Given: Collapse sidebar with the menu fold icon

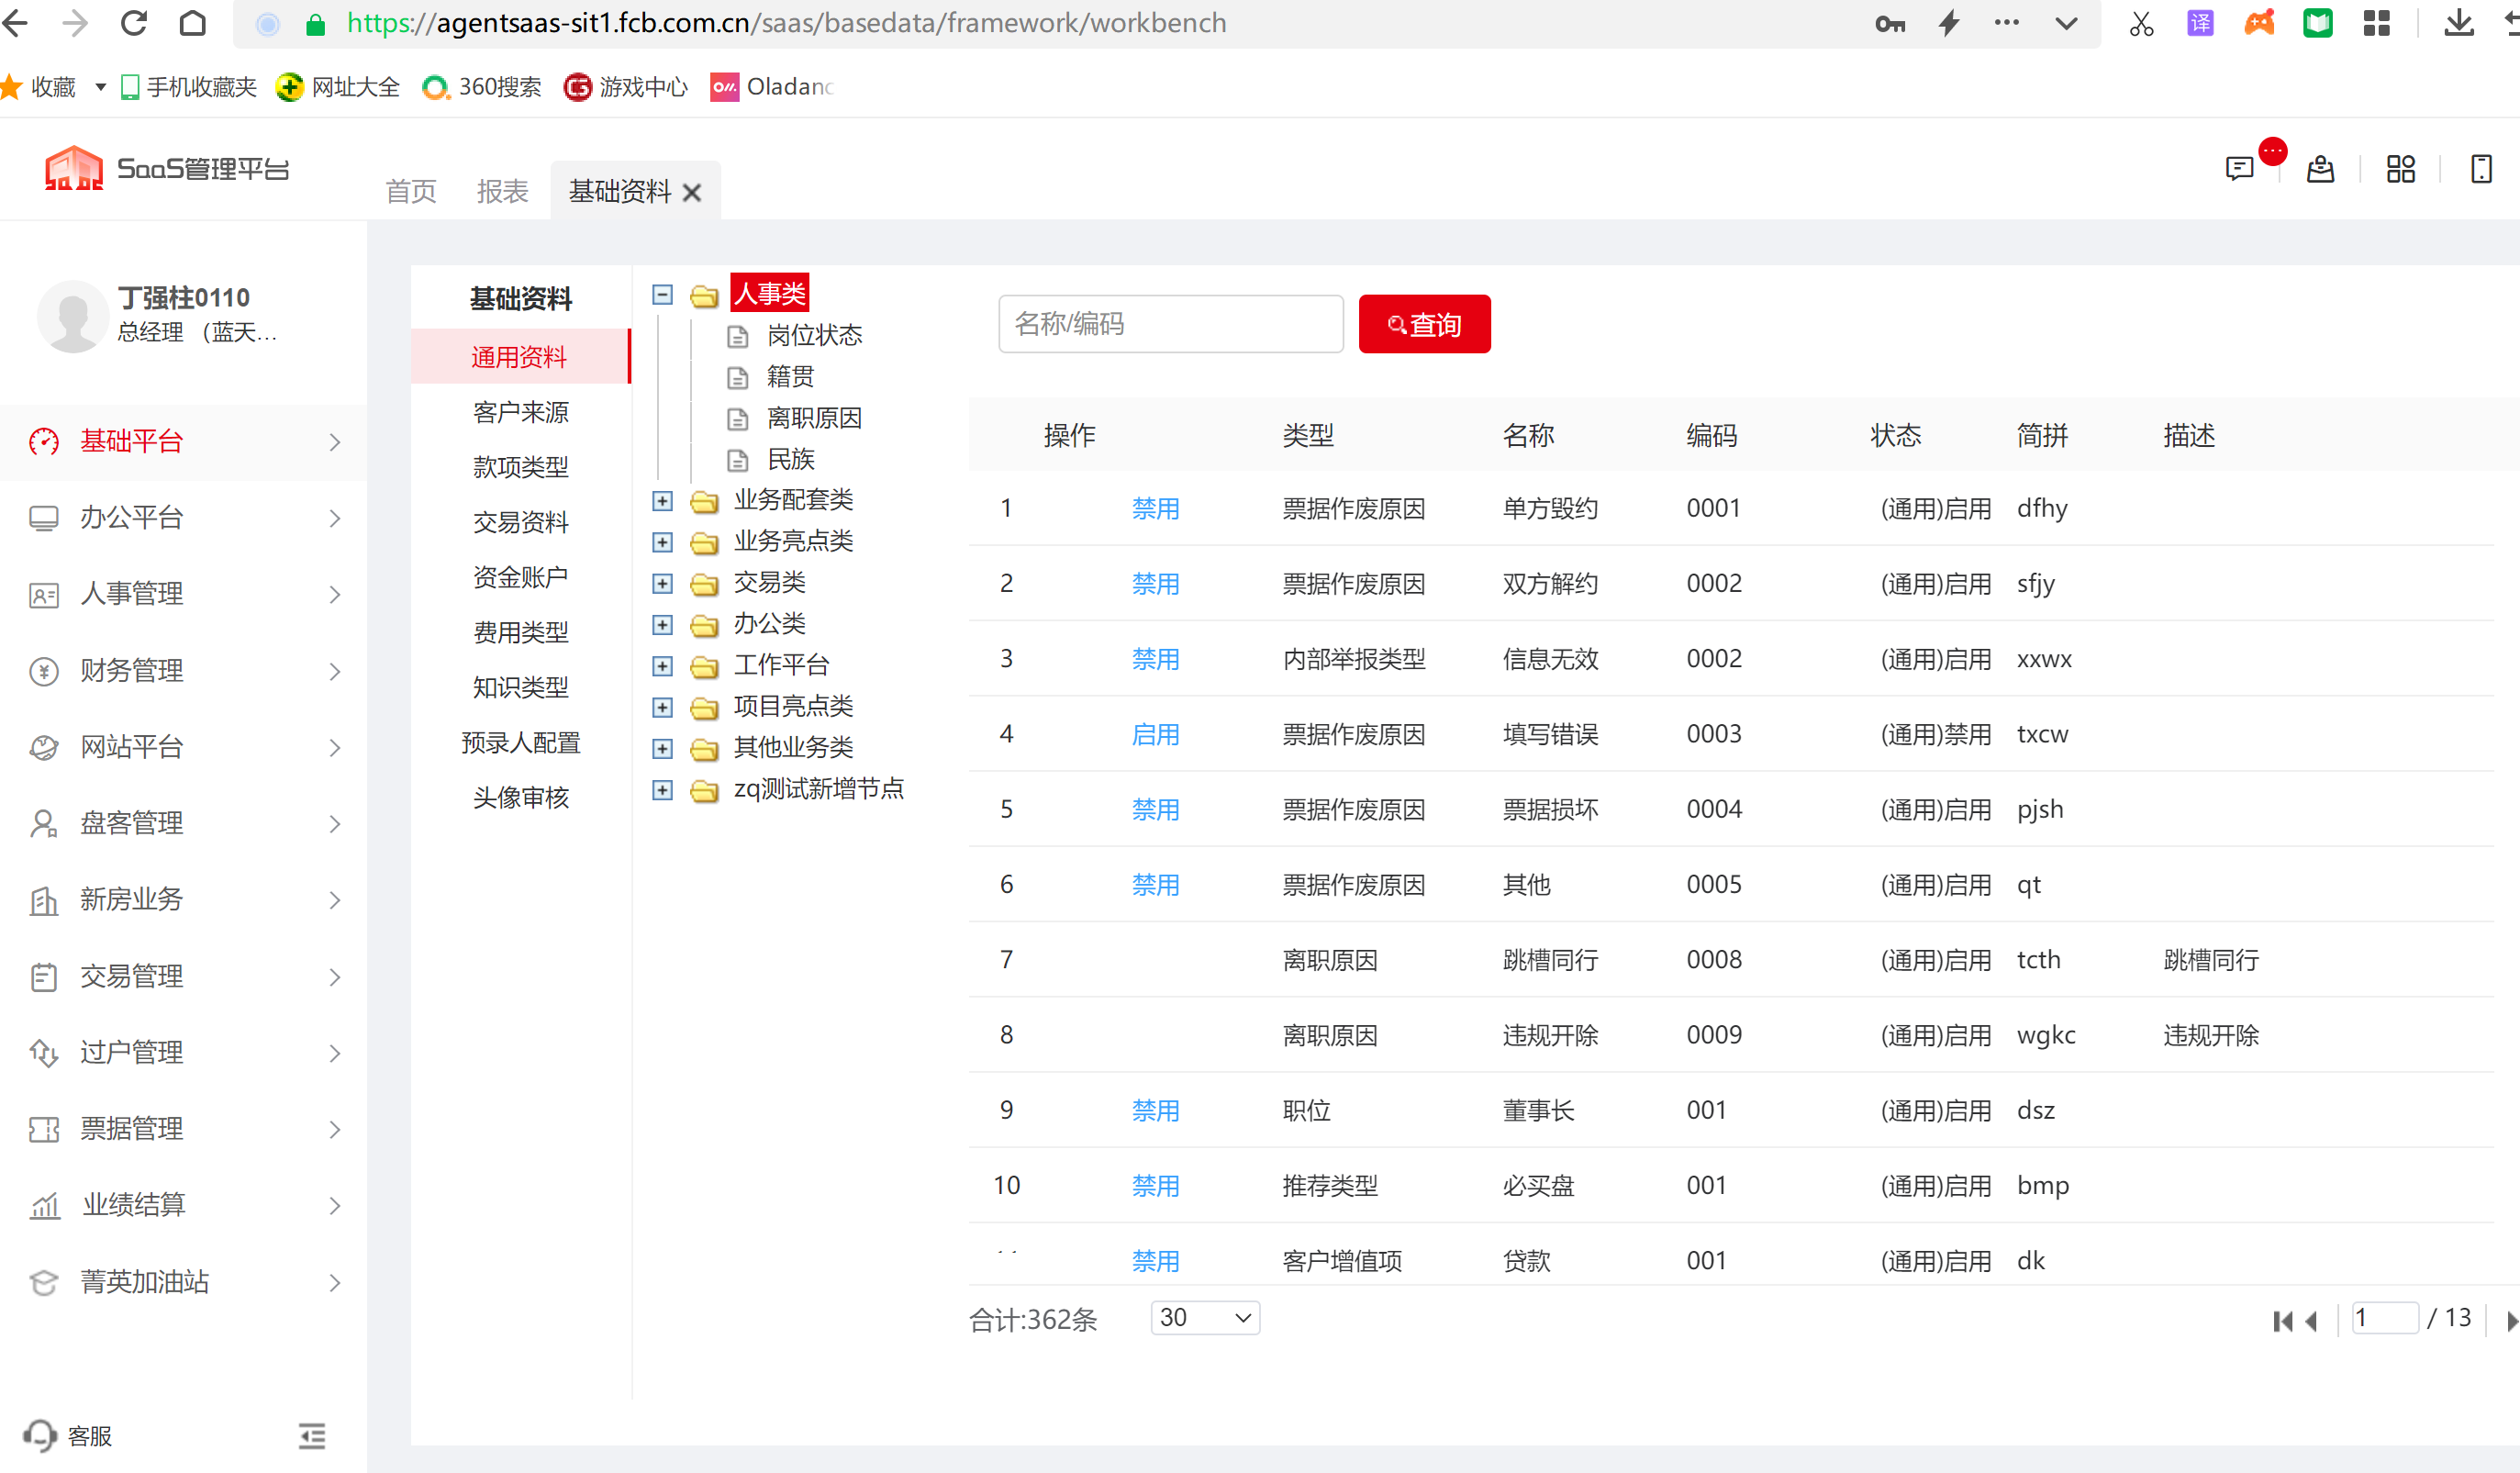Looking at the screenshot, I should [312, 1436].
